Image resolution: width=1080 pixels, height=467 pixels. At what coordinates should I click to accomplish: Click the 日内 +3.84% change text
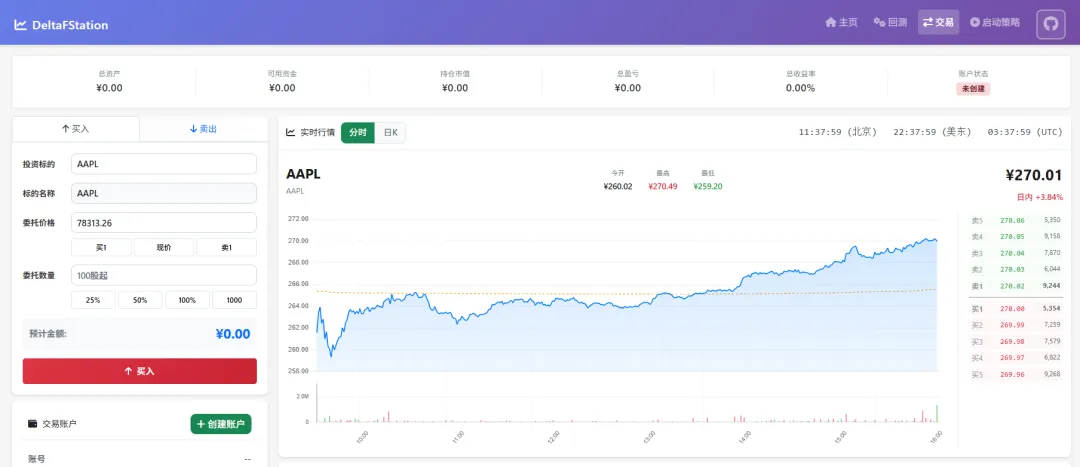point(1040,197)
